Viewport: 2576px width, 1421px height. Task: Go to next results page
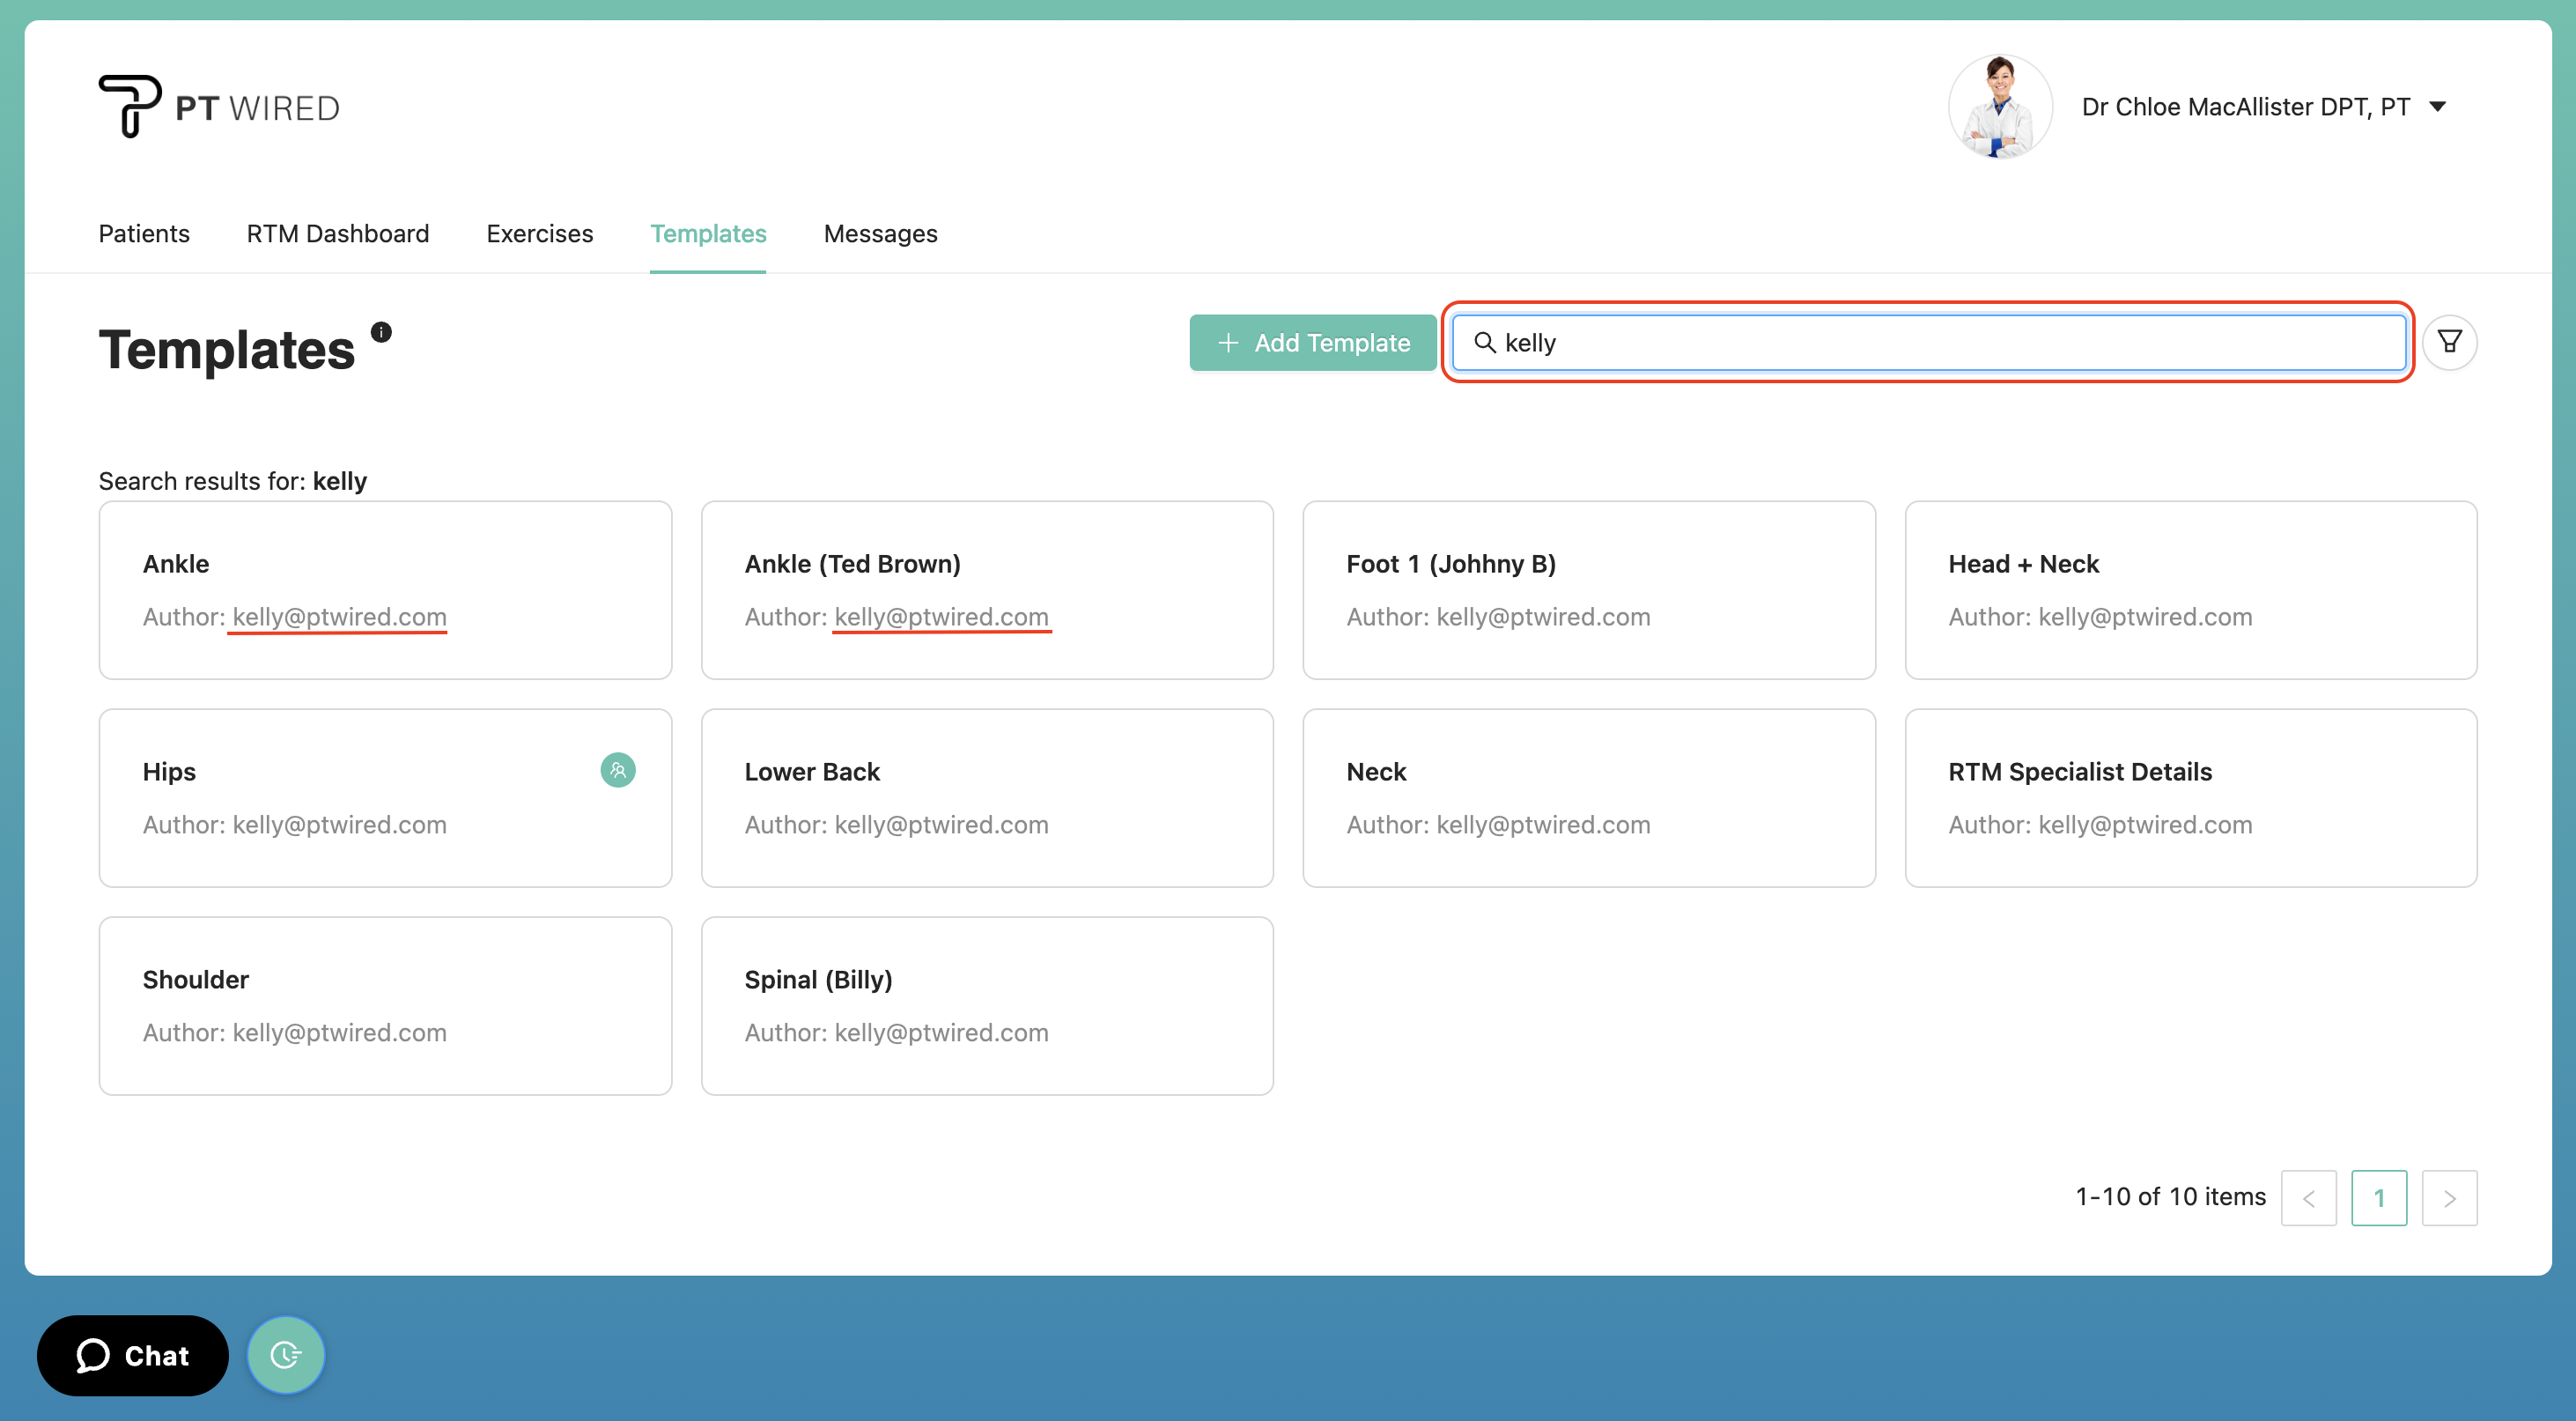tap(2449, 1198)
